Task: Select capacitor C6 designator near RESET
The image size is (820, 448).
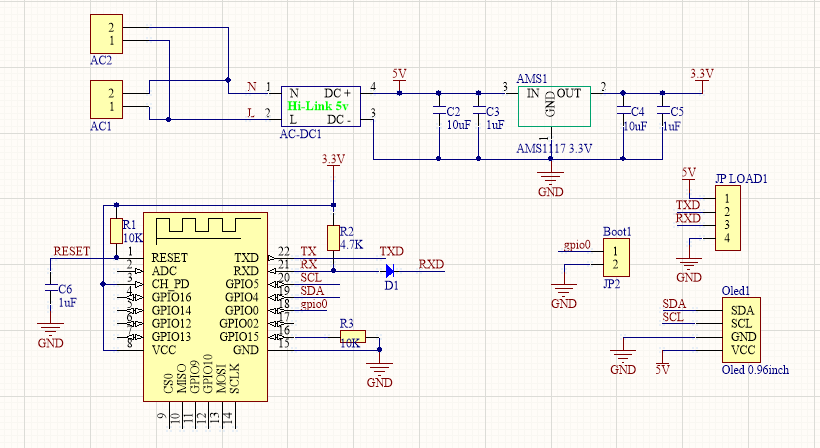Action: pos(65,290)
